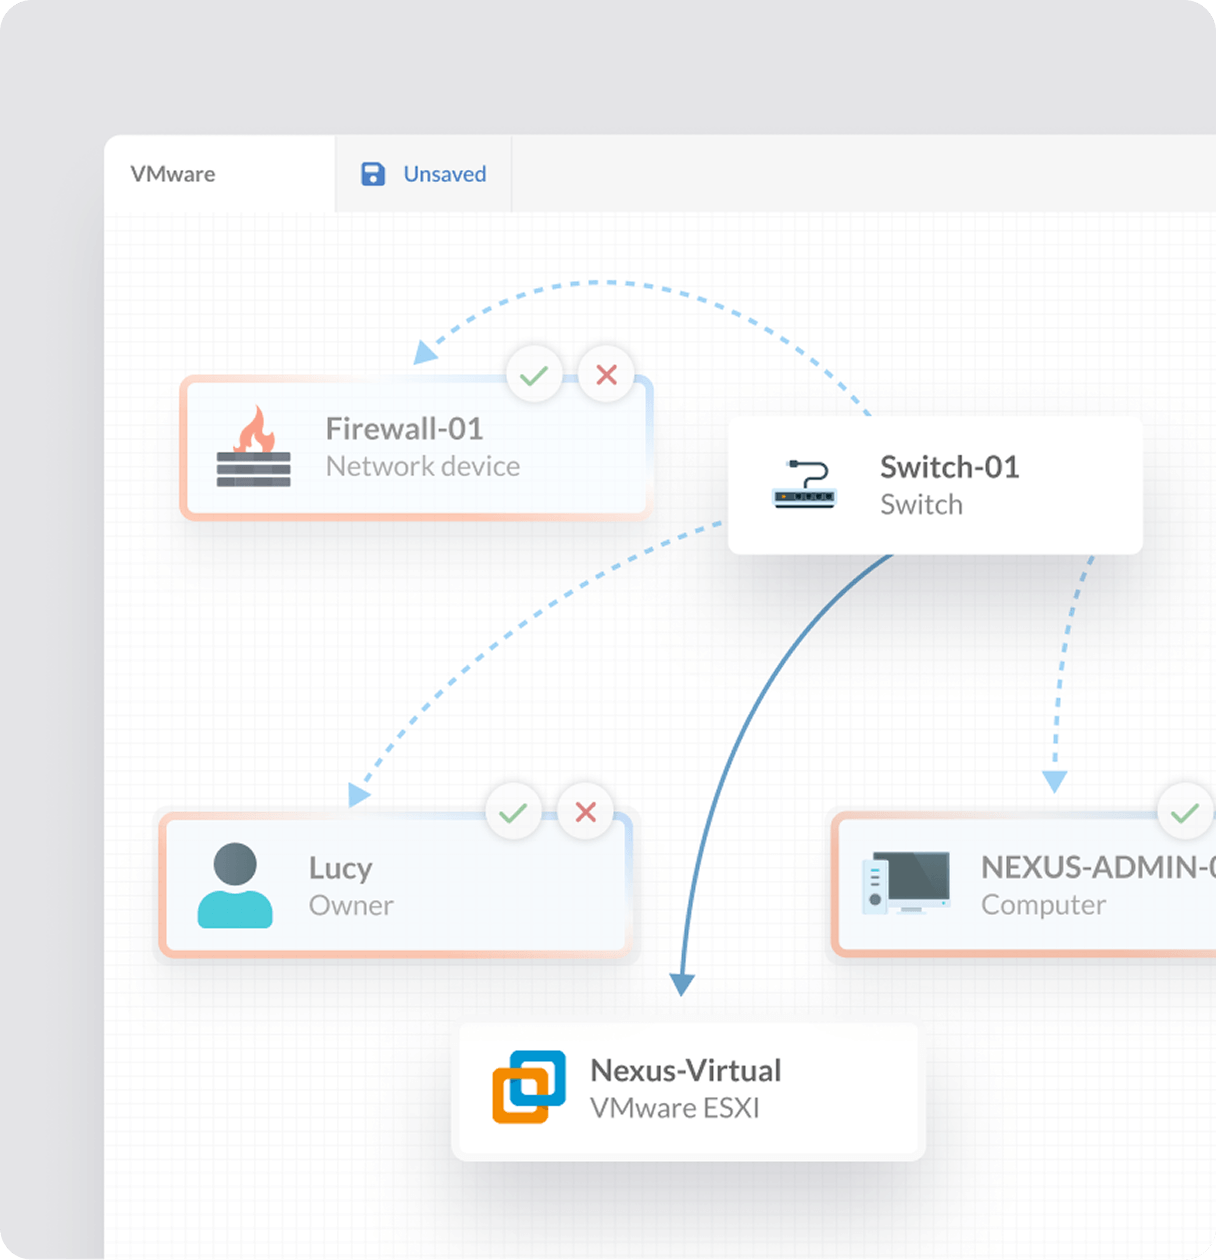Click the save floppy icon on Unsaved tab
Viewport: 1216px width, 1260px height.
[372, 173]
